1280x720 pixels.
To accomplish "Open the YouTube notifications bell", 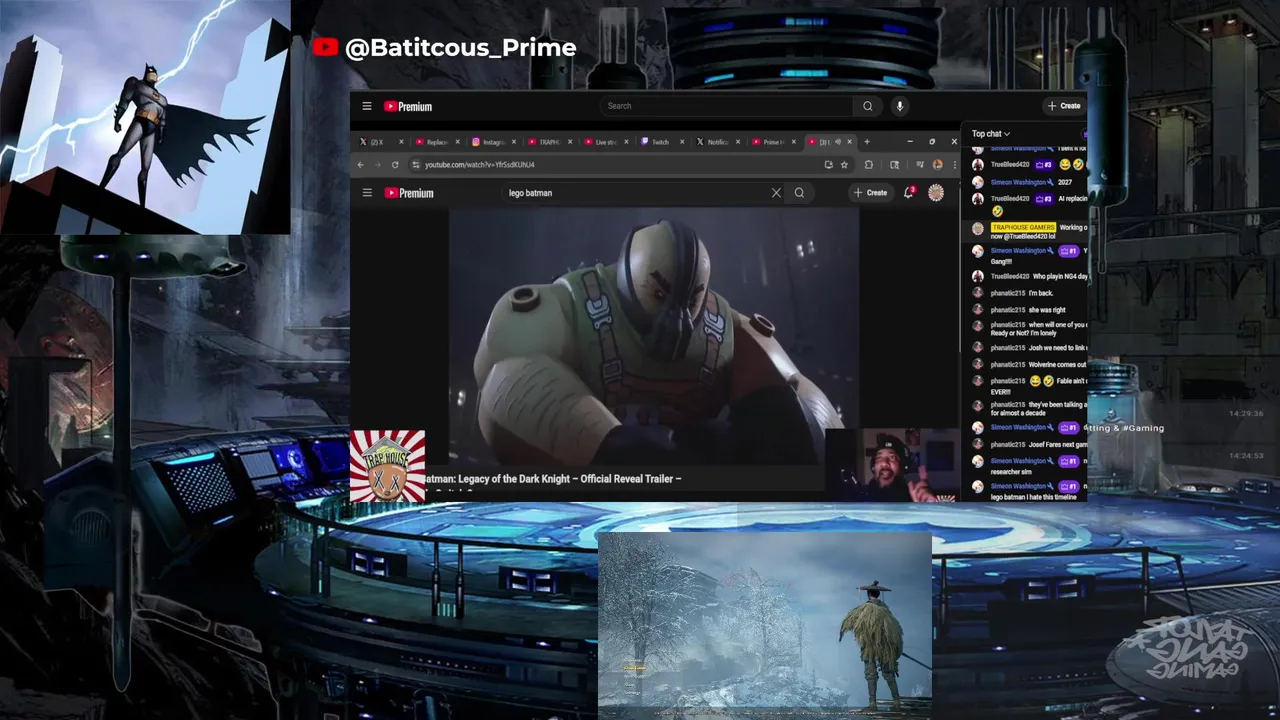I will pyautogui.click(x=908, y=193).
